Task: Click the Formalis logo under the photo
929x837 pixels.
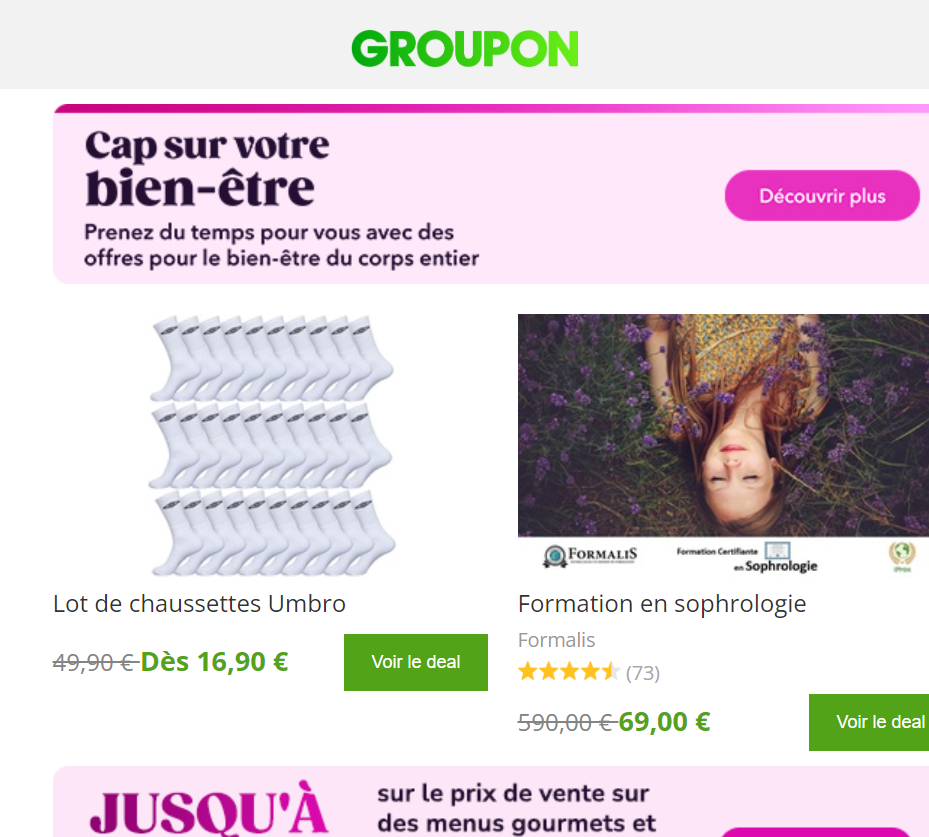Action: [x=590, y=555]
